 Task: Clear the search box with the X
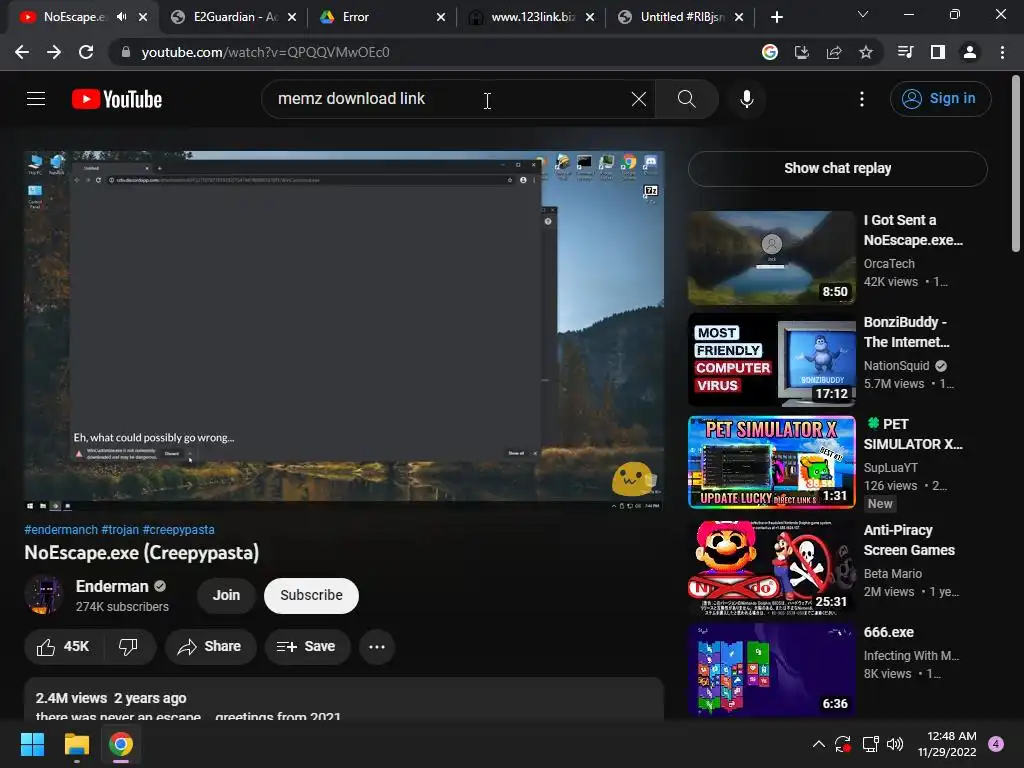(639, 99)
